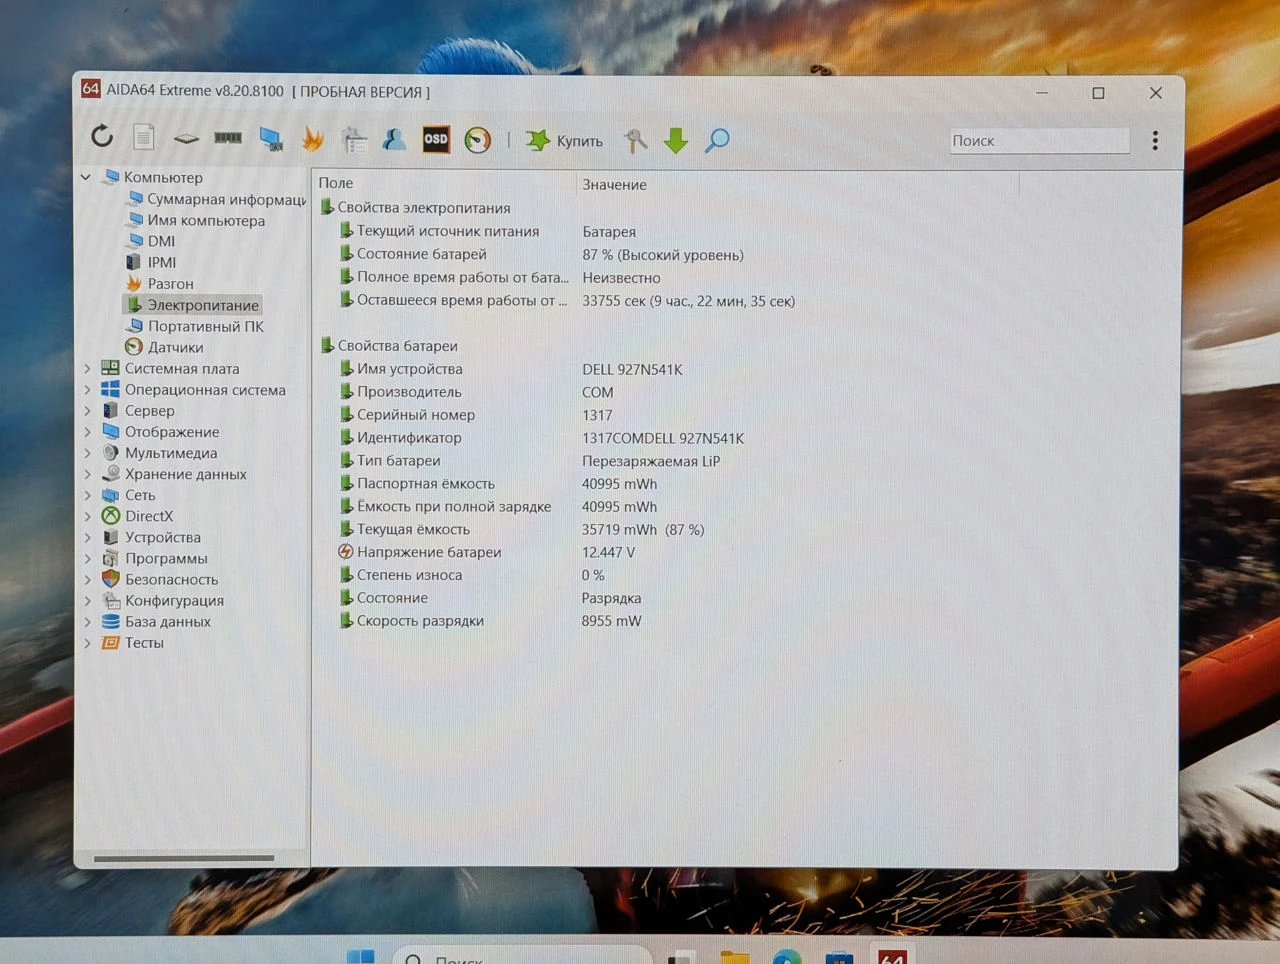Click into the Поиск search field
1280x964 pixels.
coord(1039,141)
